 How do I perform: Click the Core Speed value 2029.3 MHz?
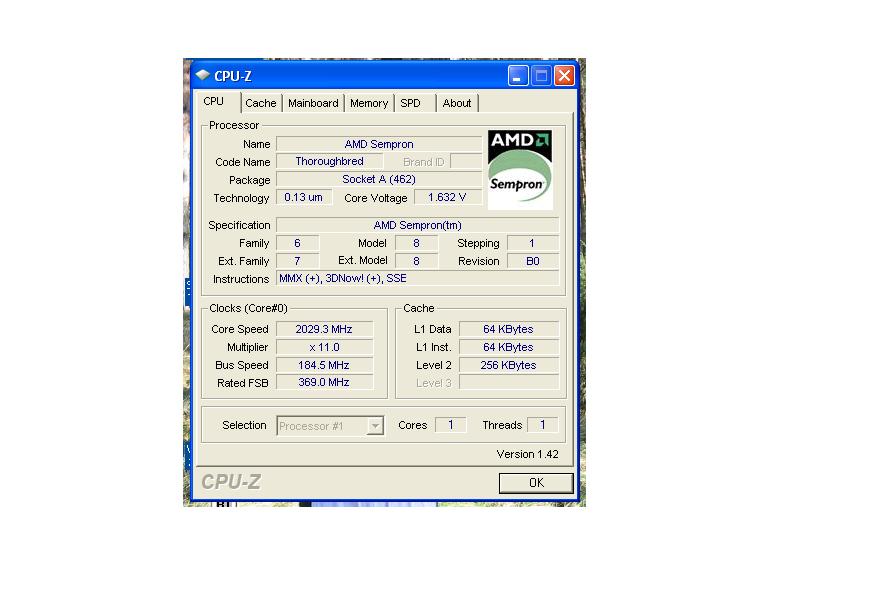(x=324, y=329)
